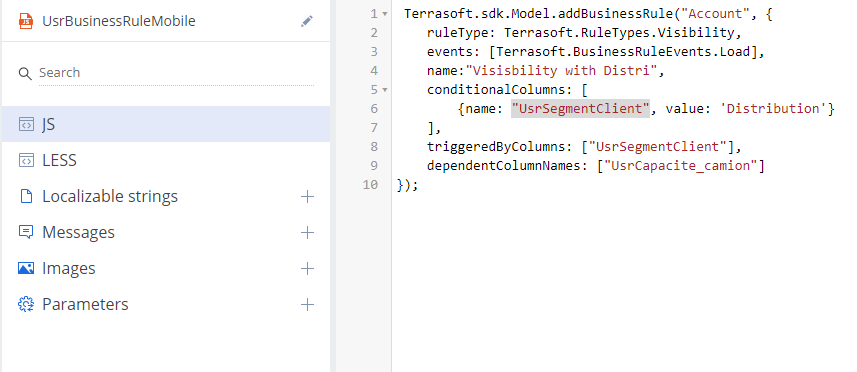857x372 pixels.
Task: Collapse conditionalColumns fold arrow on line 5
Action: coord(385,90)
